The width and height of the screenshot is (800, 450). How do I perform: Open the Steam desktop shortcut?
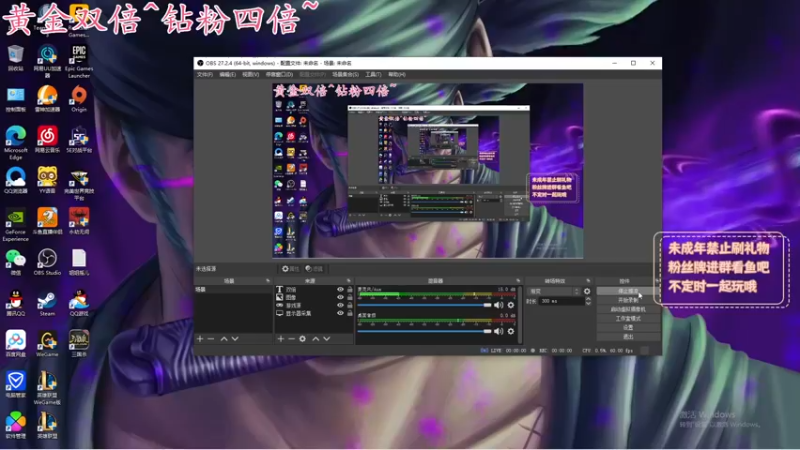47,303
